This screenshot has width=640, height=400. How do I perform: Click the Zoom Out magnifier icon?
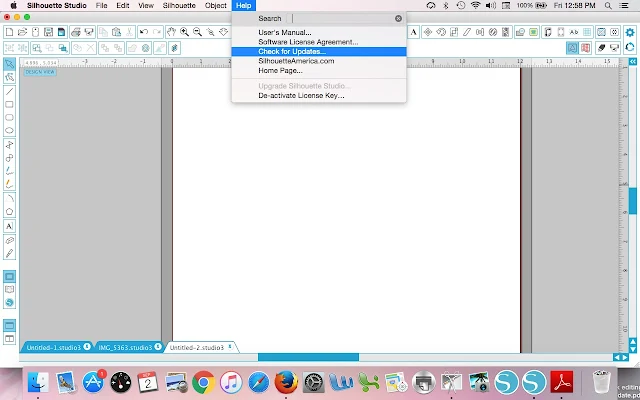pyautogui.click(x=198, y=32)
